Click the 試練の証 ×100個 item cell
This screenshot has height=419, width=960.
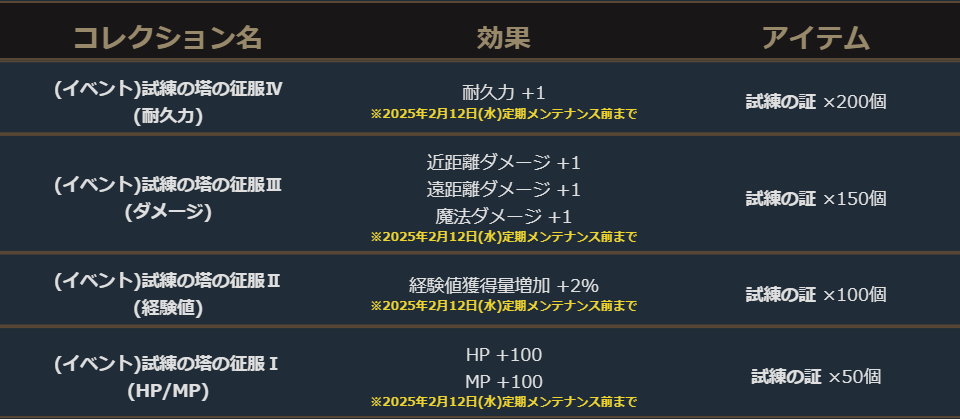tap(815, 294)
